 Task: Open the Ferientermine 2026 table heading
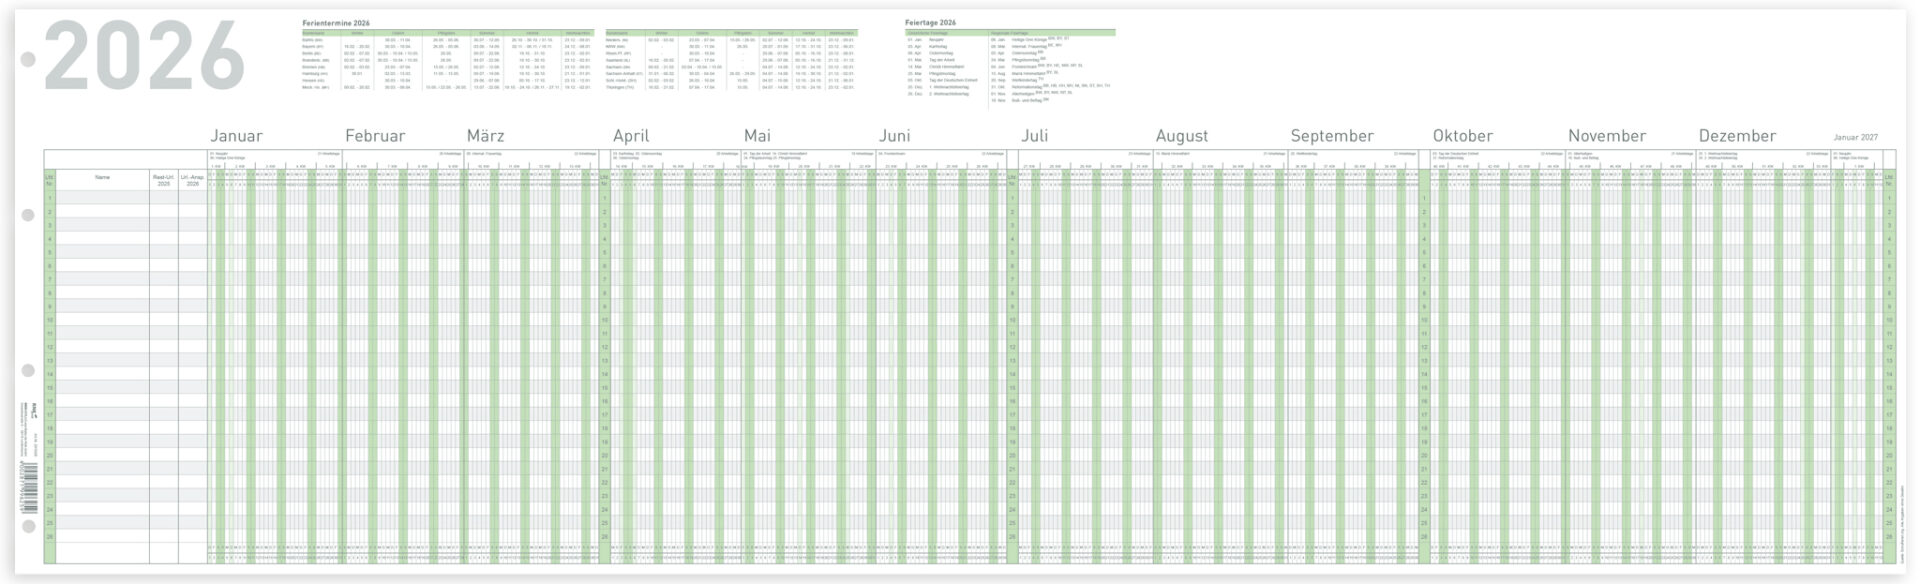(x=336, y=22)
